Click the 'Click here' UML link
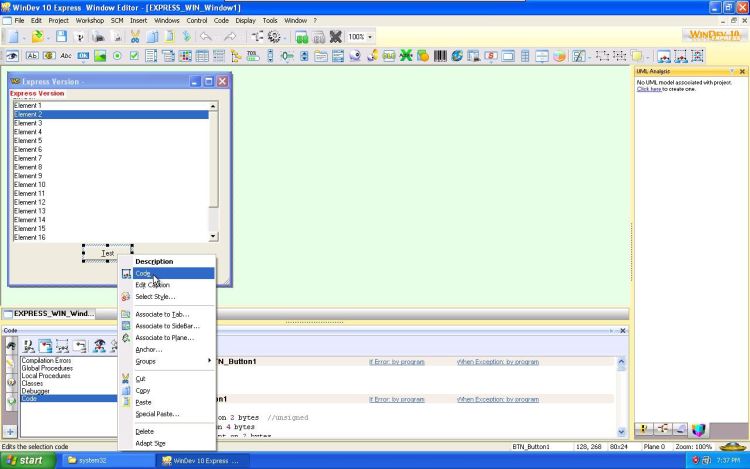This screenshot has height=469, width=750. 649,89
